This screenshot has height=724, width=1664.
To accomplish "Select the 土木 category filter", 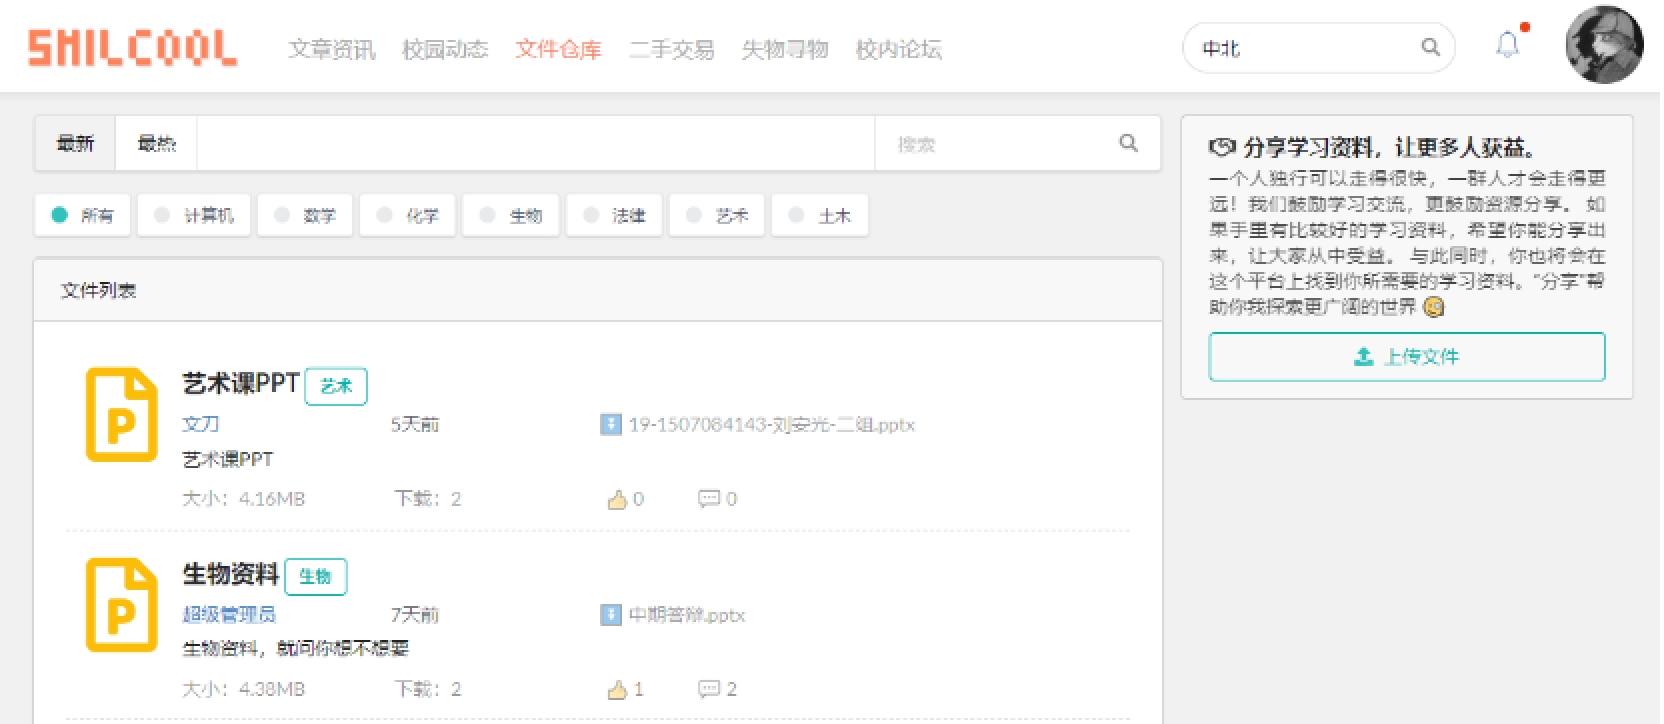I will pyautogui.click(x=820, y=215).
